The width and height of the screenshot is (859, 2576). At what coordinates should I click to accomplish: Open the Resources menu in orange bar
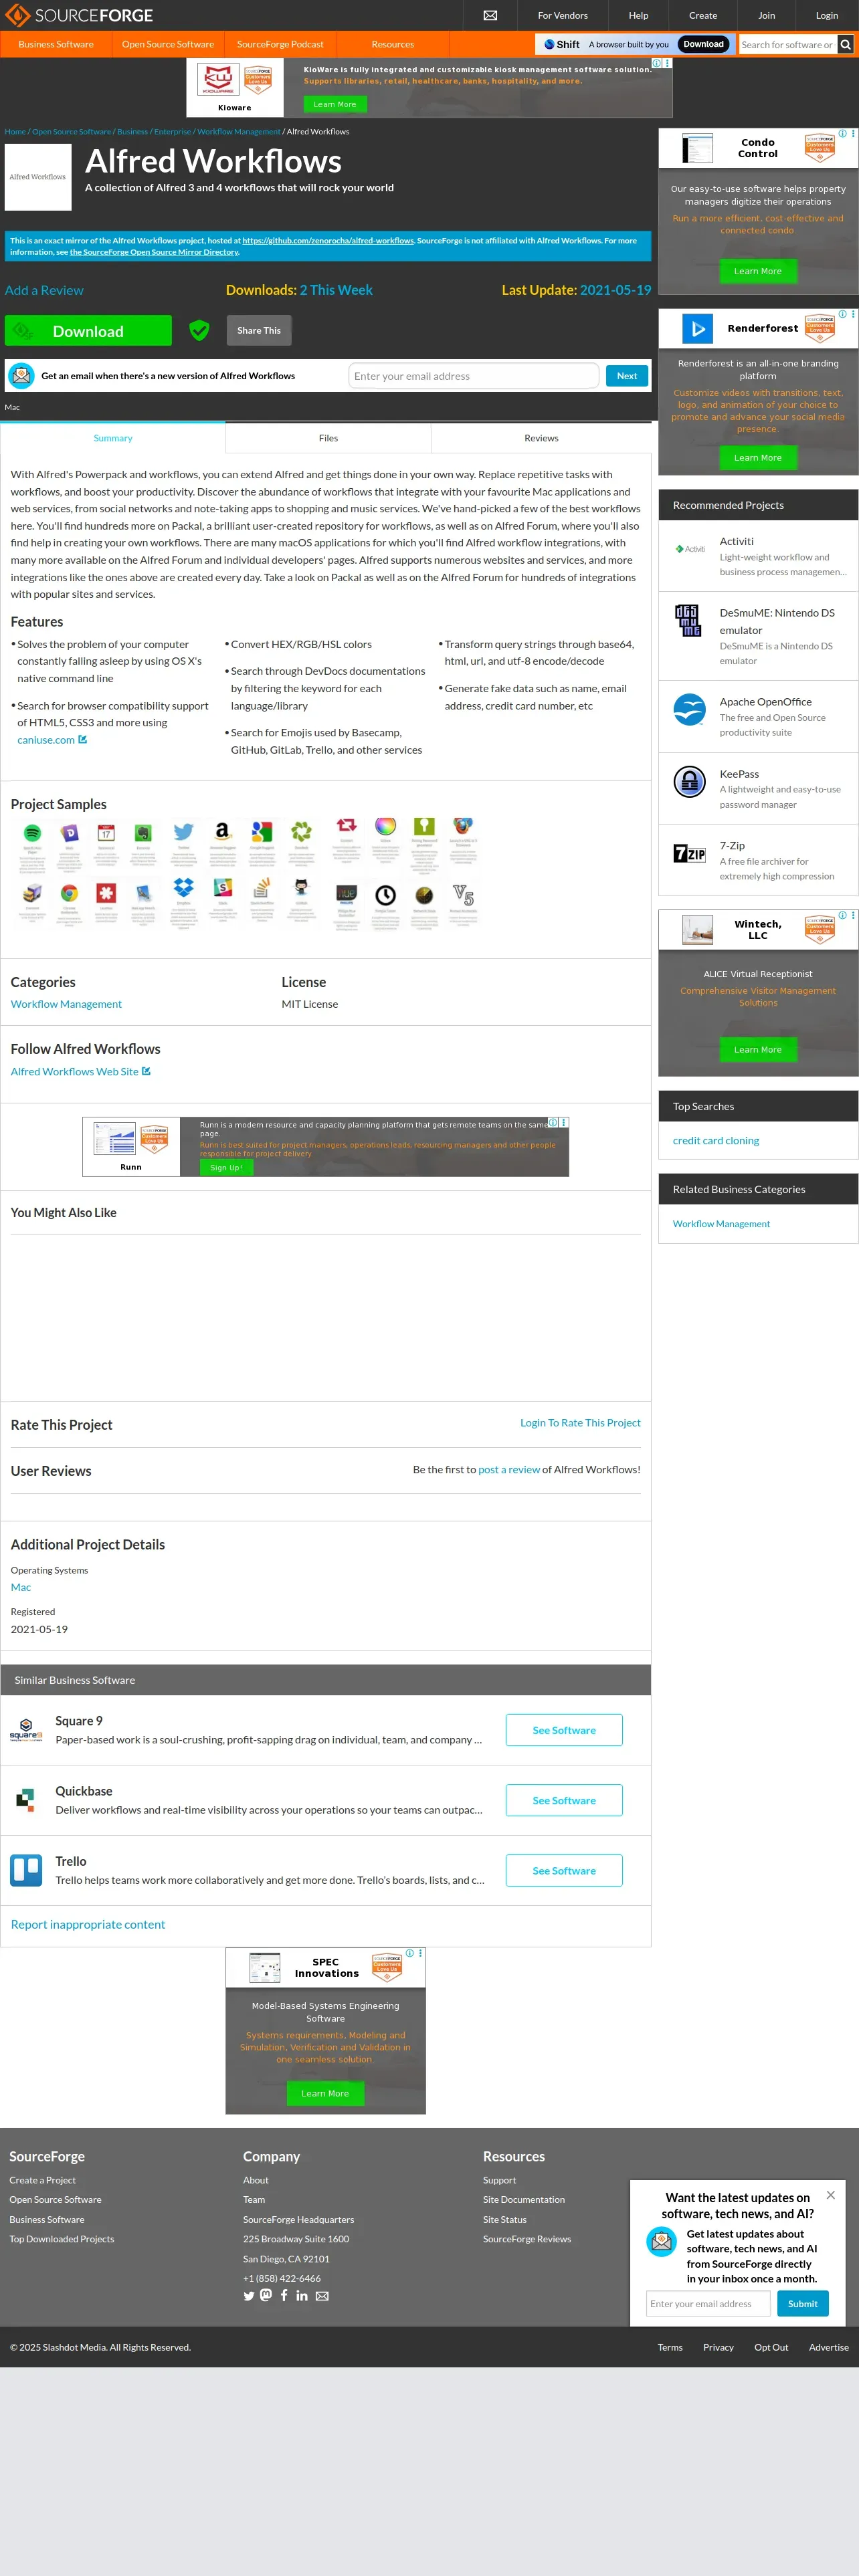[393, 44]
